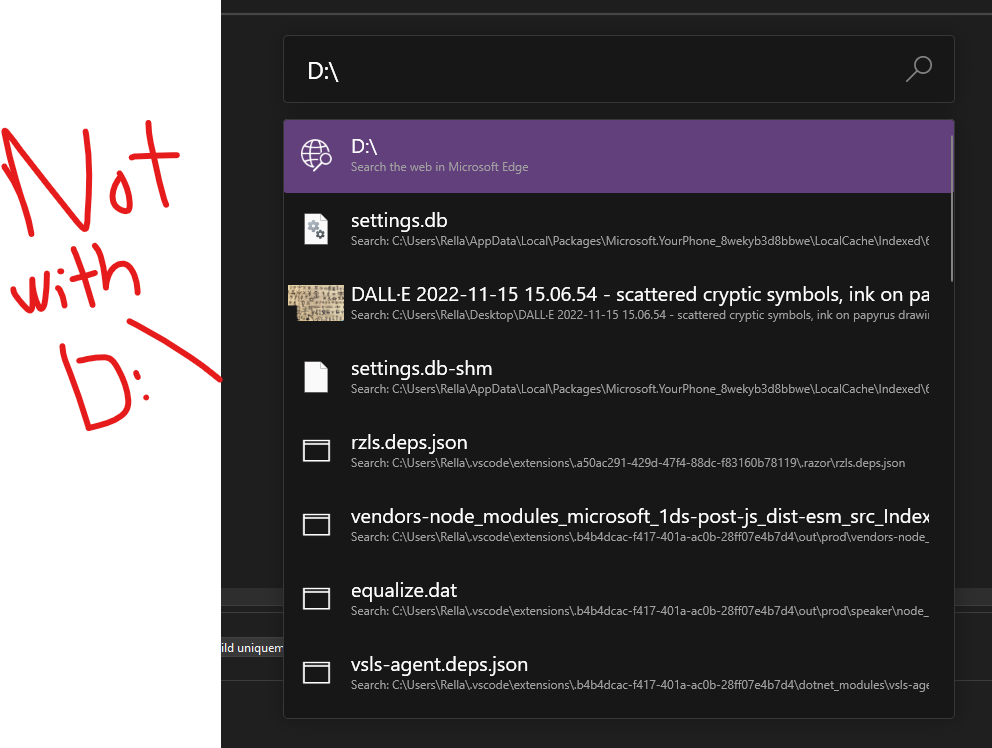Open the vsls-agent.deps.json result

(618, 674)
